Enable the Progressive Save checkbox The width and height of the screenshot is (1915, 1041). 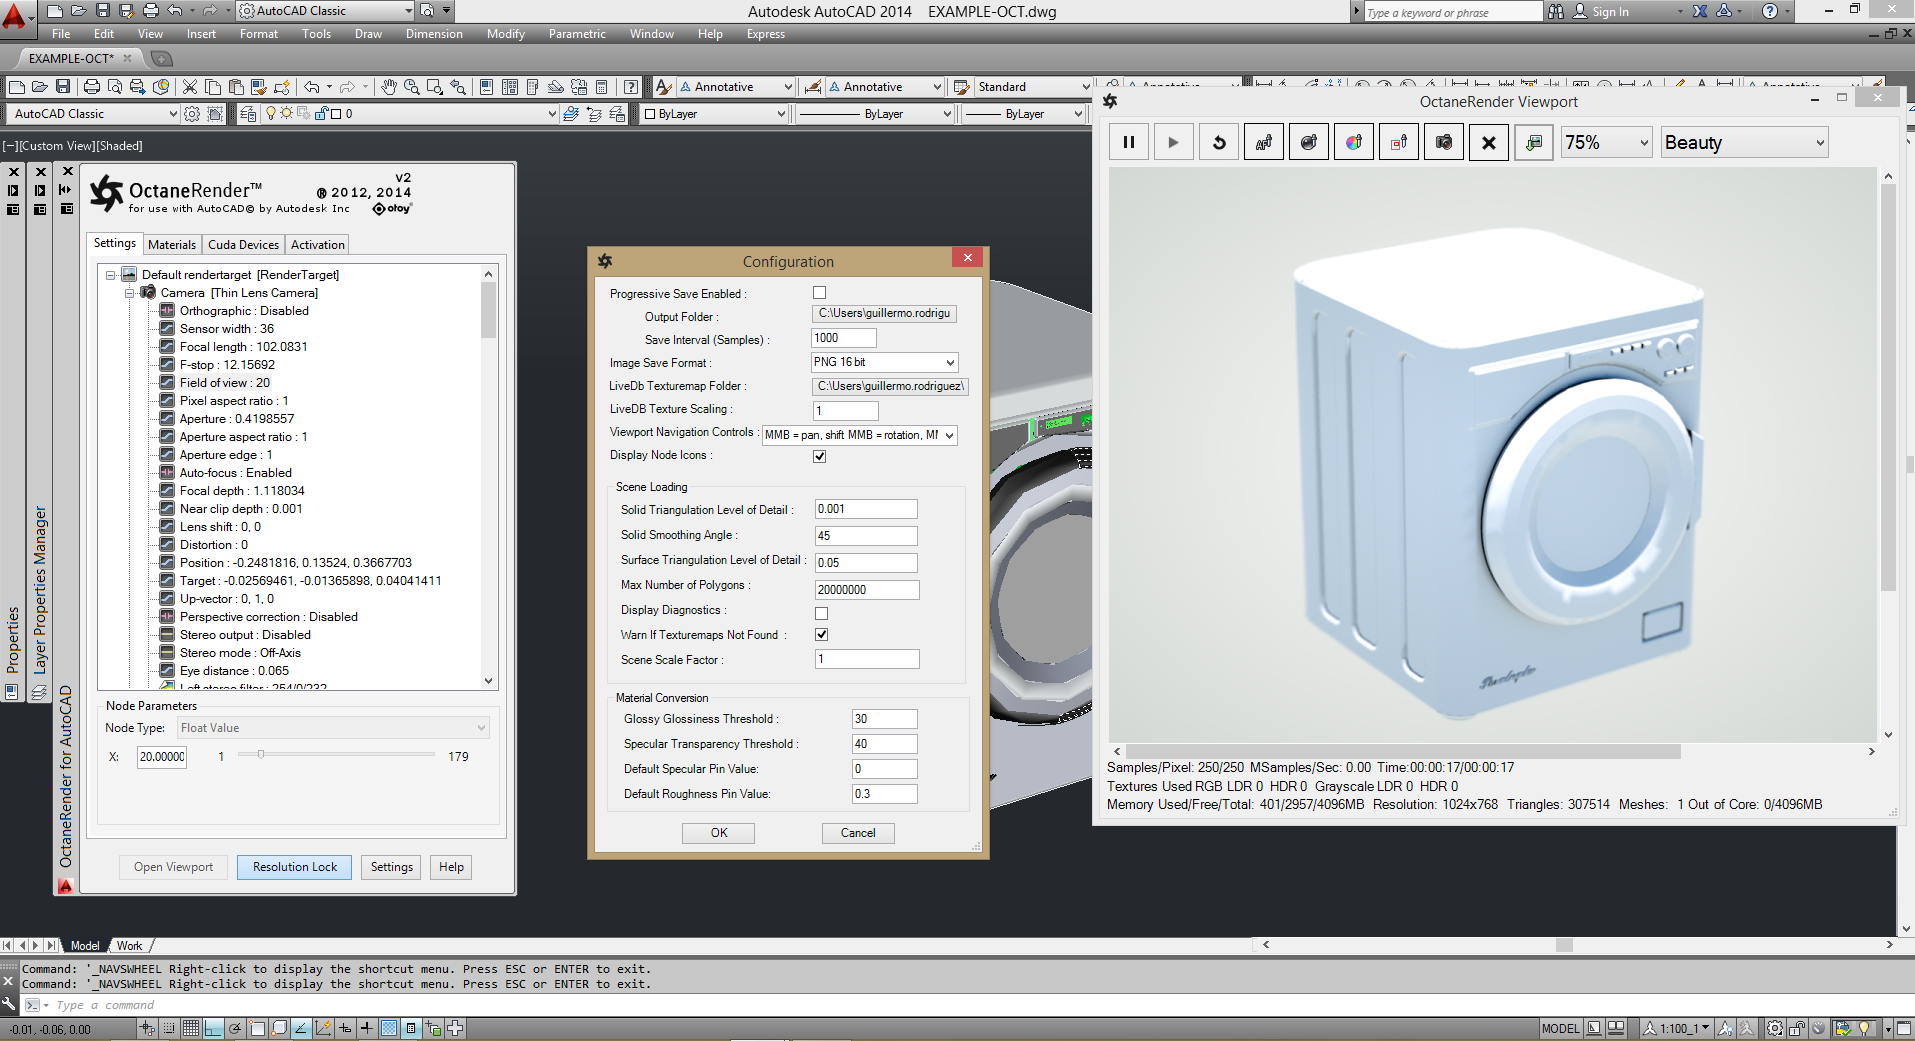[820, 293]
